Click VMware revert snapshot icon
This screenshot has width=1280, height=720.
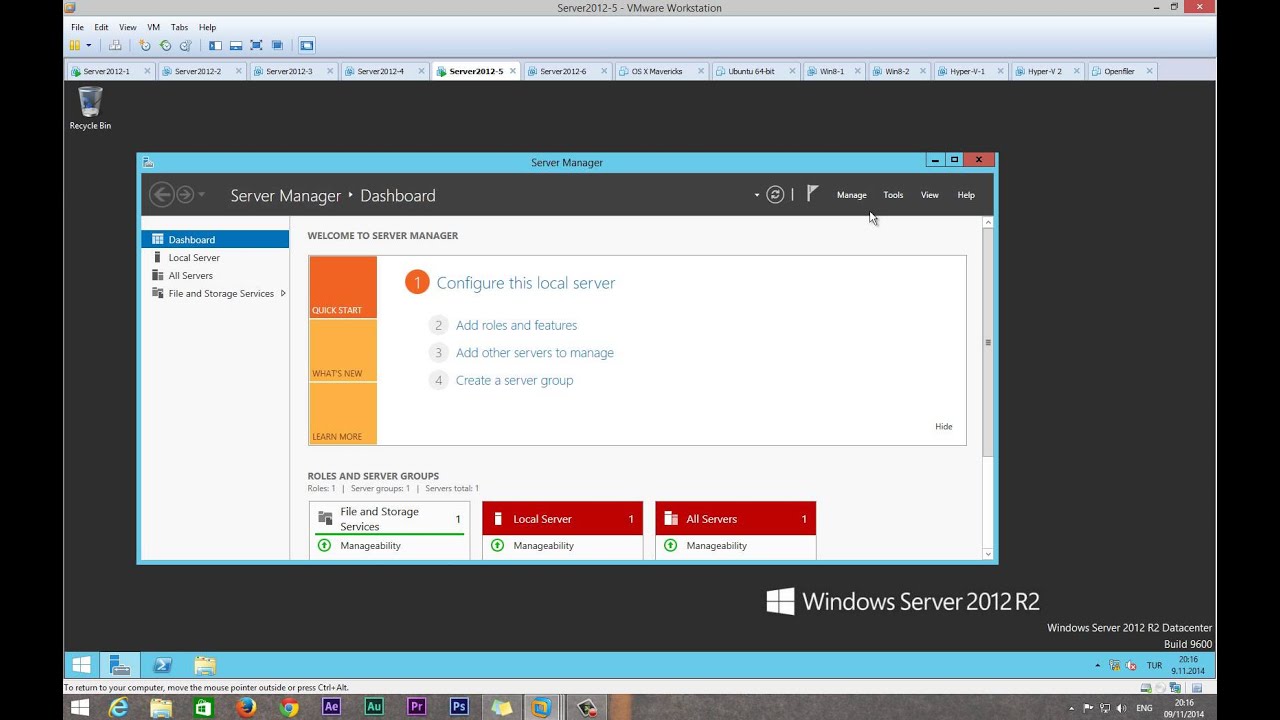click(x=165, y=45)
